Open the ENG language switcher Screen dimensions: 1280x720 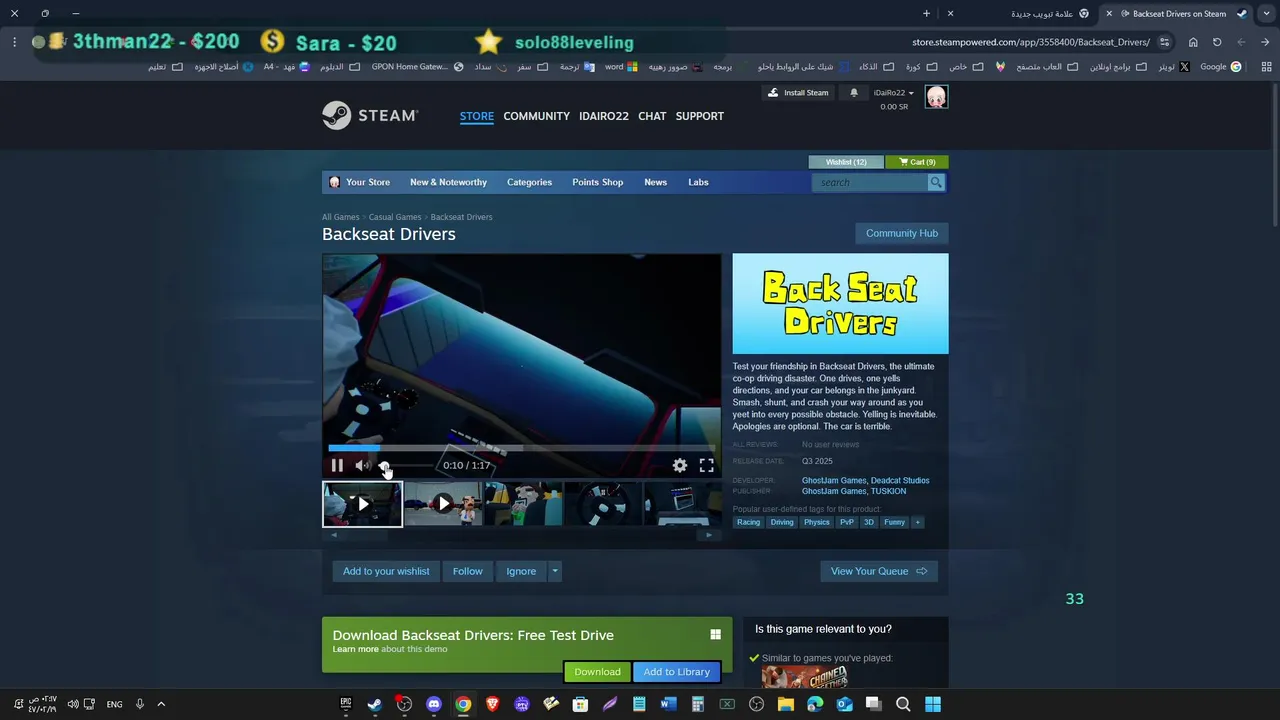pyautogui.click(x=114, y=704)
